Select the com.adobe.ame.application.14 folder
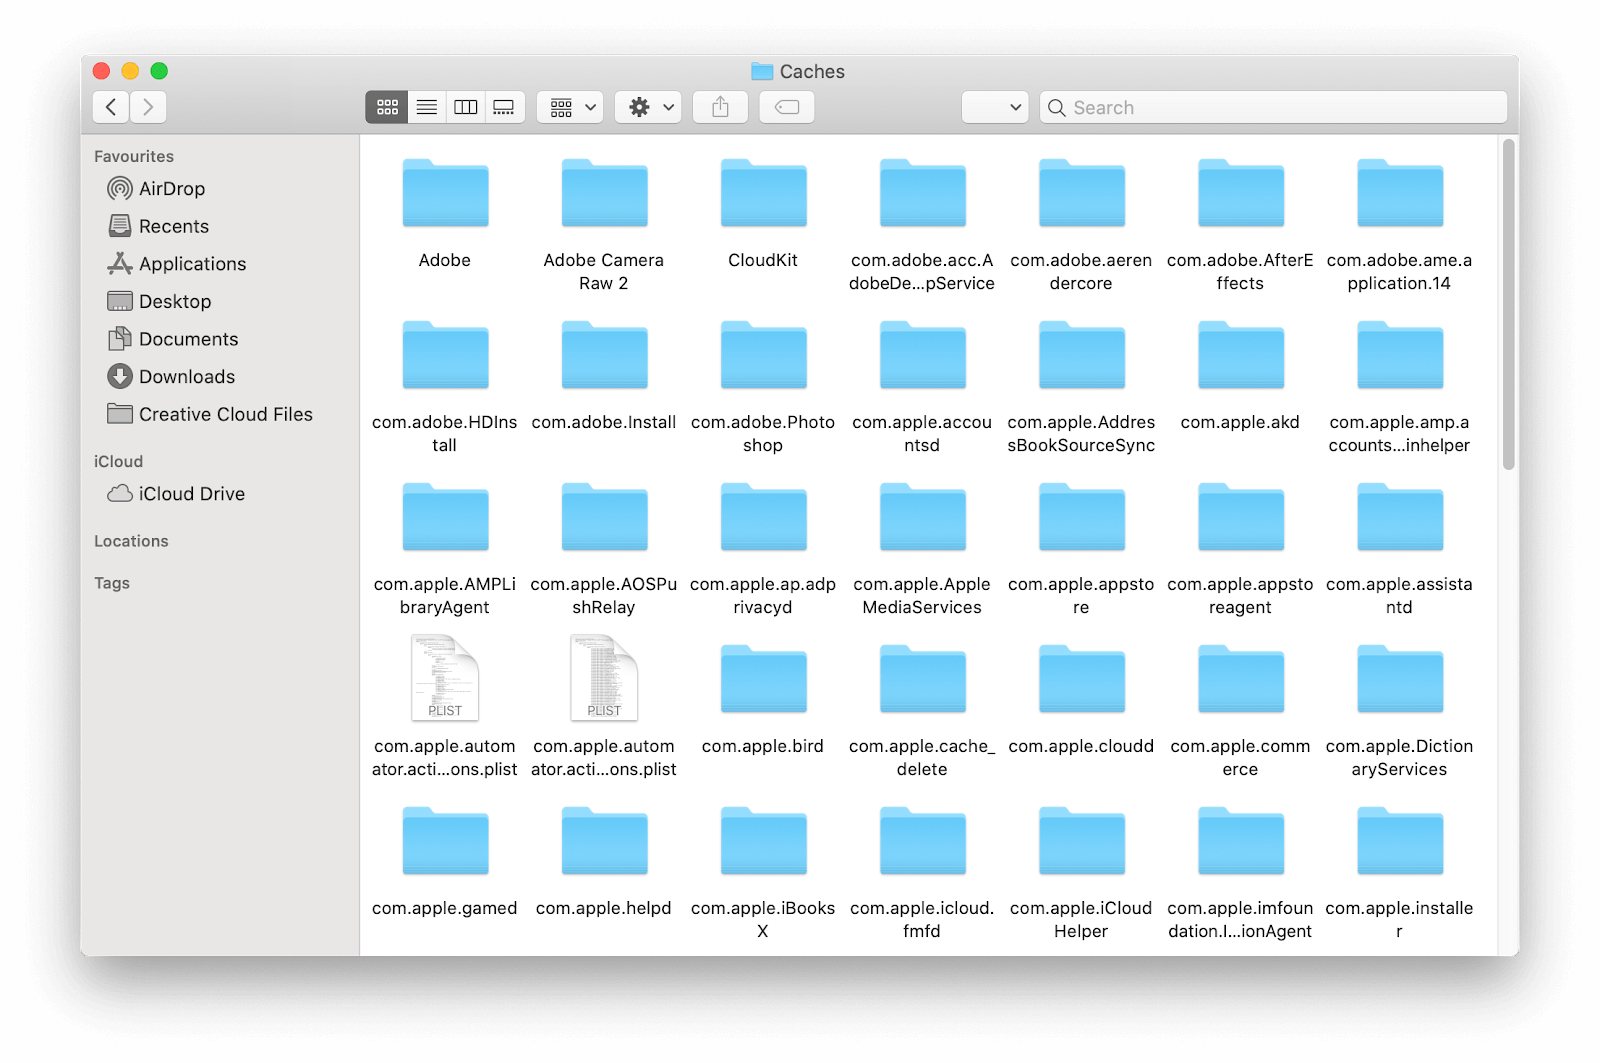1600x1063 pixels. [1399, 194]
